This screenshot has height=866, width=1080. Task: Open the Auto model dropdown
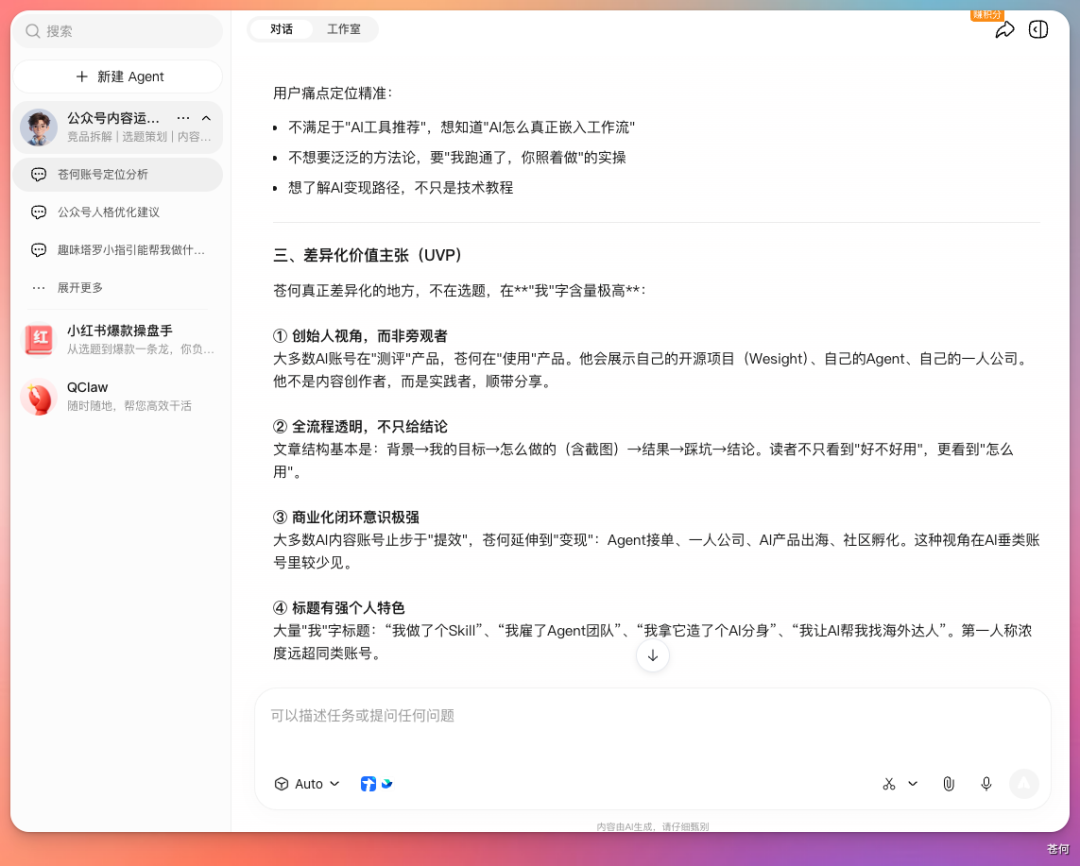(307, 784)
